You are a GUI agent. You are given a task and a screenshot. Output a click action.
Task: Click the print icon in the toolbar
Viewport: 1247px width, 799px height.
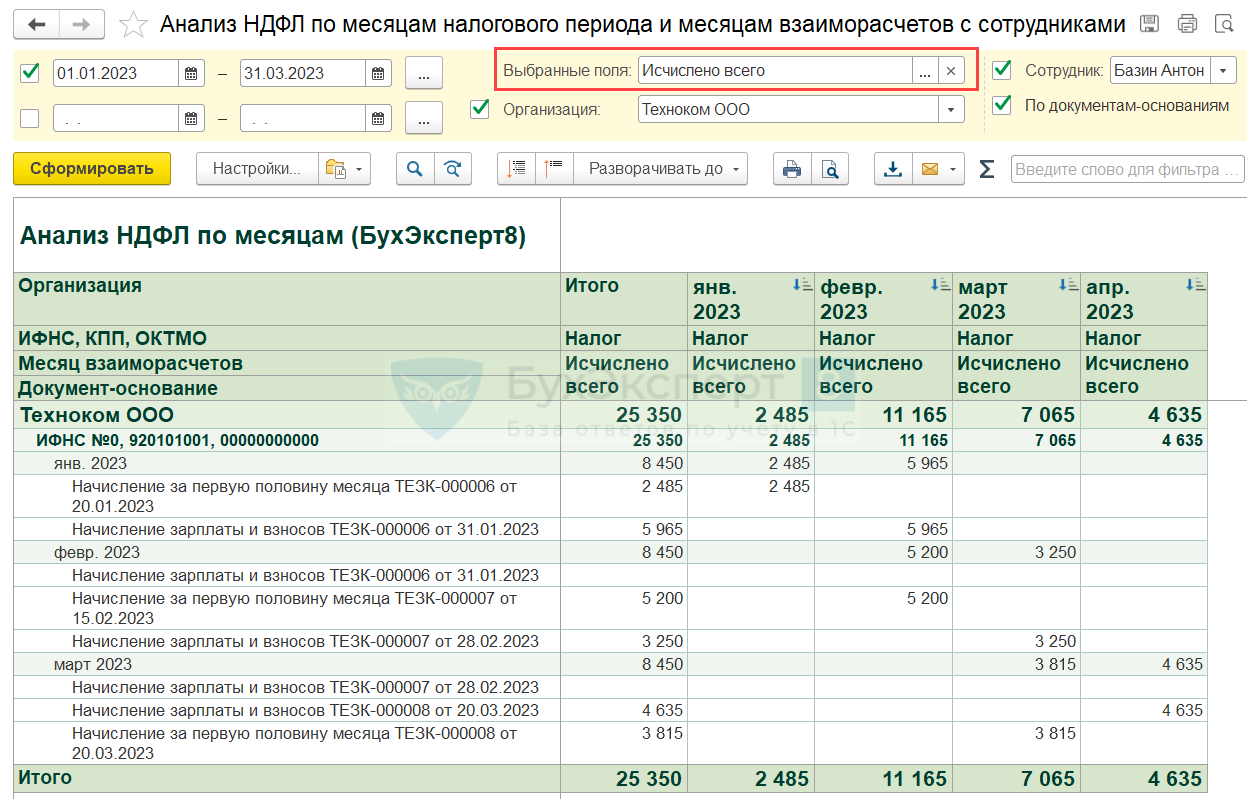(x=792, y=169)
